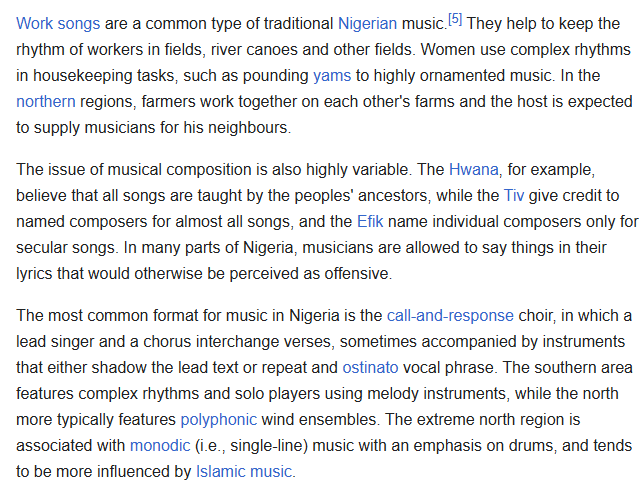Open the Work songs link
This screenshot has height=494, width=641.
click(x=58, y=24)
